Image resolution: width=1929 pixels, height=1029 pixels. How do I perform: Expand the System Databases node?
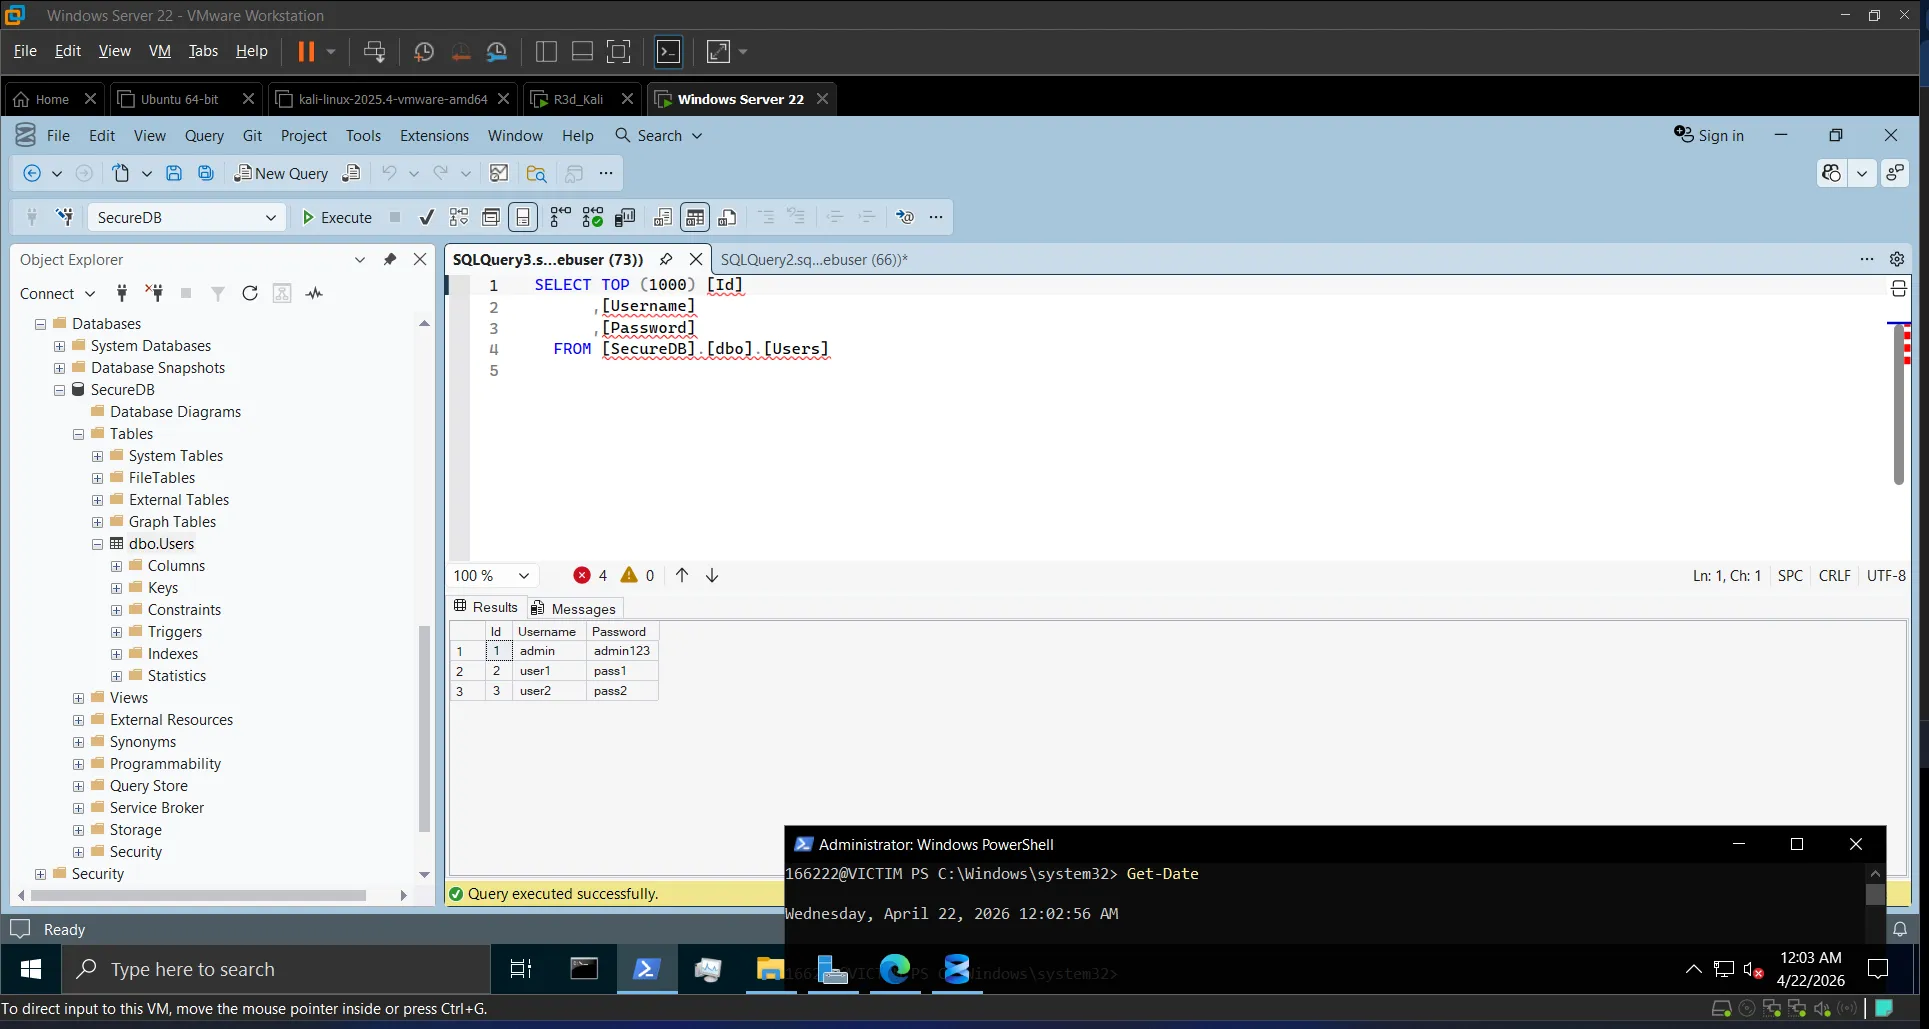point(59,346)
